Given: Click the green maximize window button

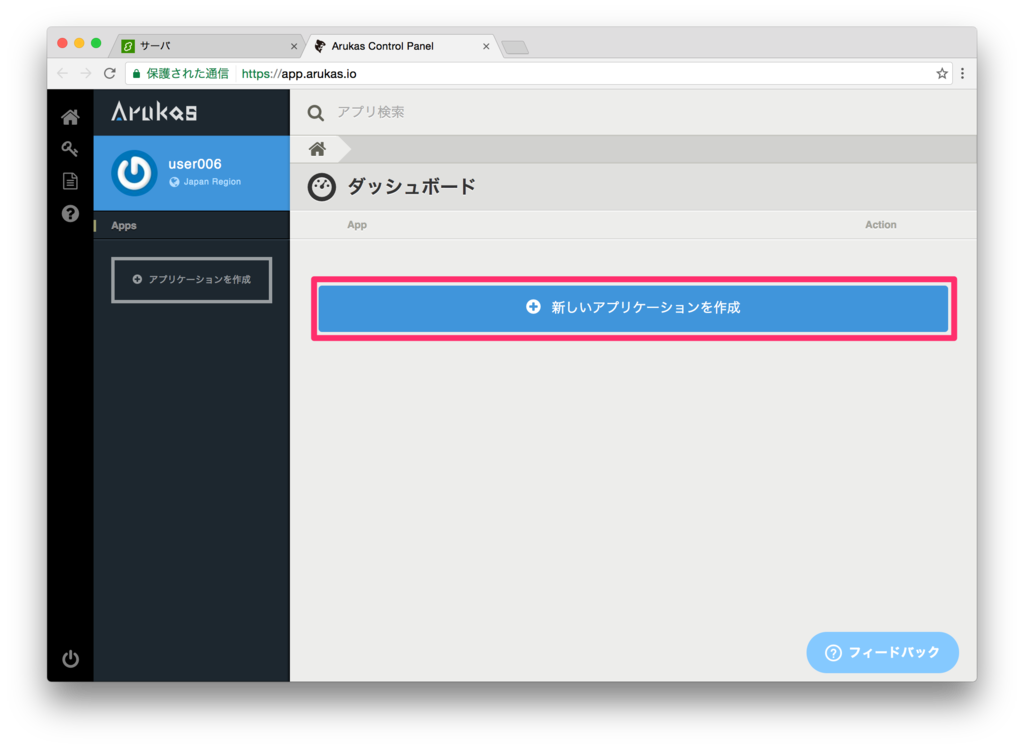Looking at the screenshot, I should [x=96, y=43].
